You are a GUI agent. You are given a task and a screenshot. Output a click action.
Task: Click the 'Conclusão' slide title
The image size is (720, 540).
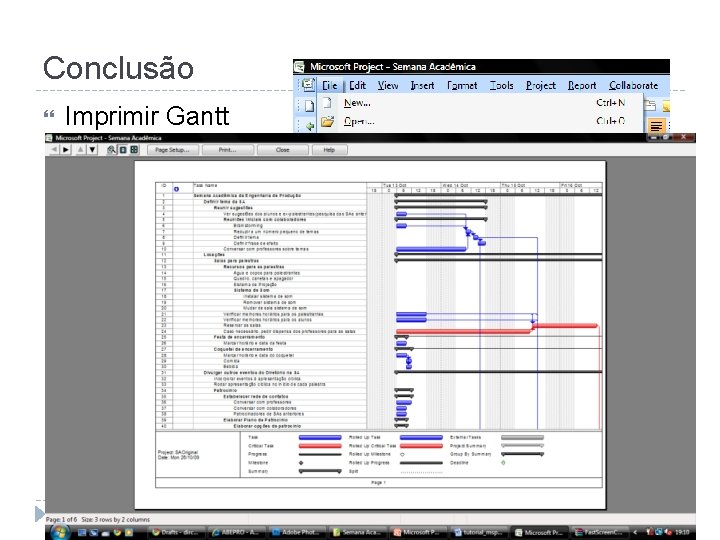click(x=118, y=68)
